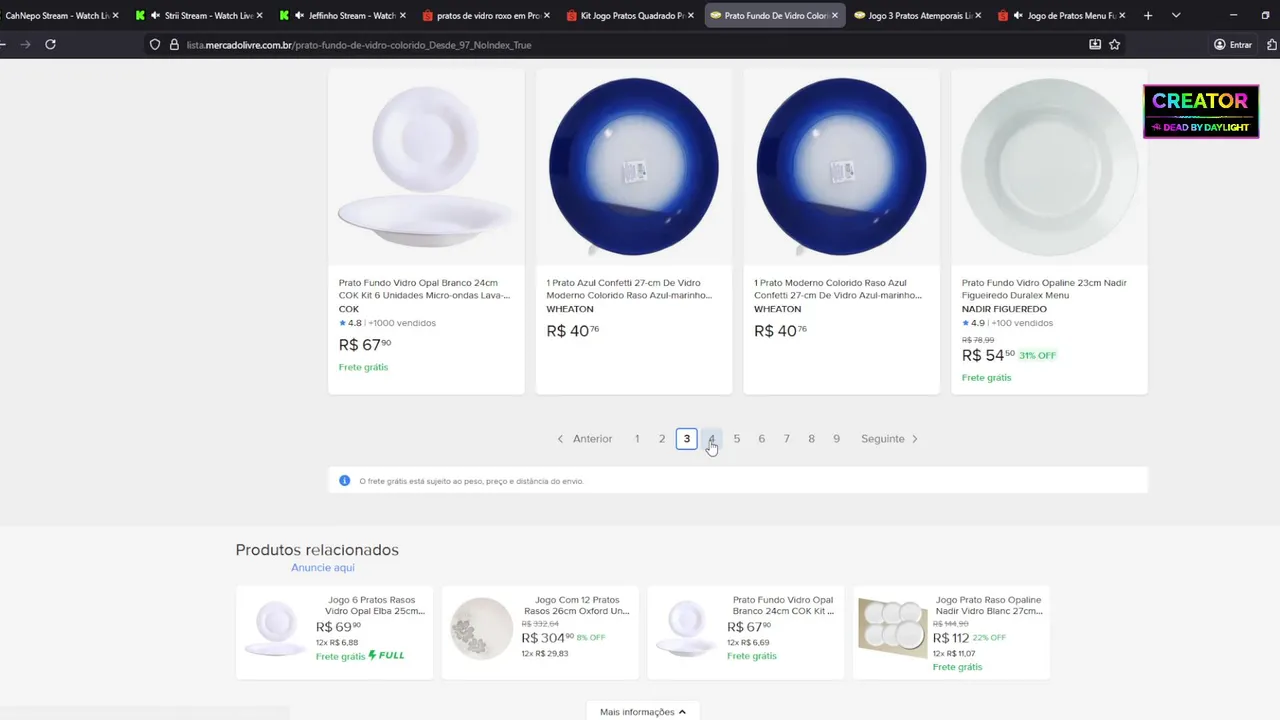Go to page 1 of results
Viewport: 1280px width, 720px height.
[637, 439]
